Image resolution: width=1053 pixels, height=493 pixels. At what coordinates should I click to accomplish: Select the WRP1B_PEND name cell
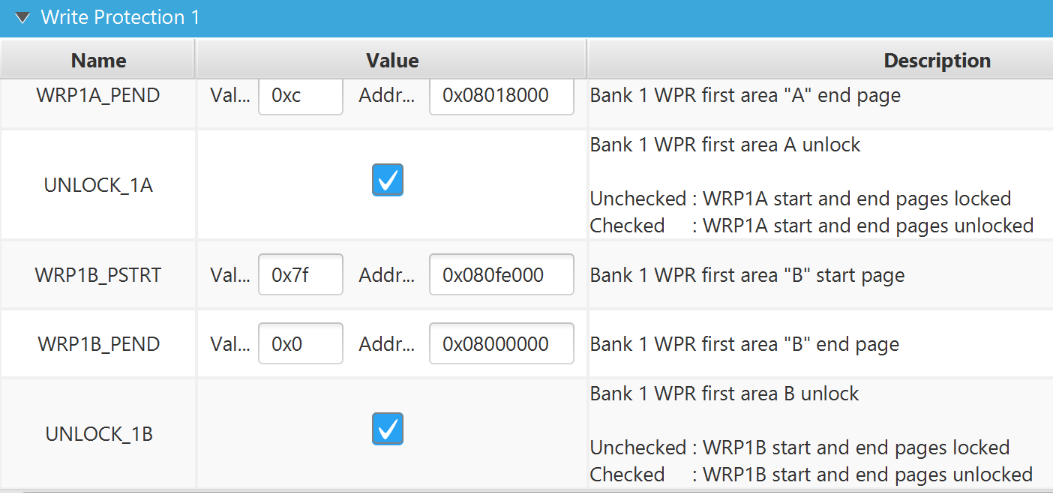tap(98, 345)
